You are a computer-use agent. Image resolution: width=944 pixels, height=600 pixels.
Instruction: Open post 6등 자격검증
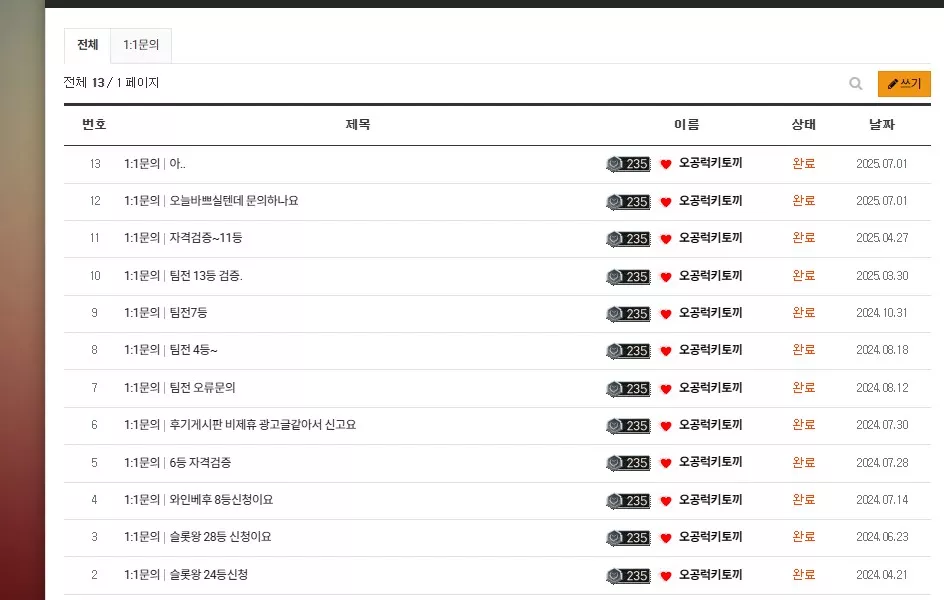coord(200,462)
